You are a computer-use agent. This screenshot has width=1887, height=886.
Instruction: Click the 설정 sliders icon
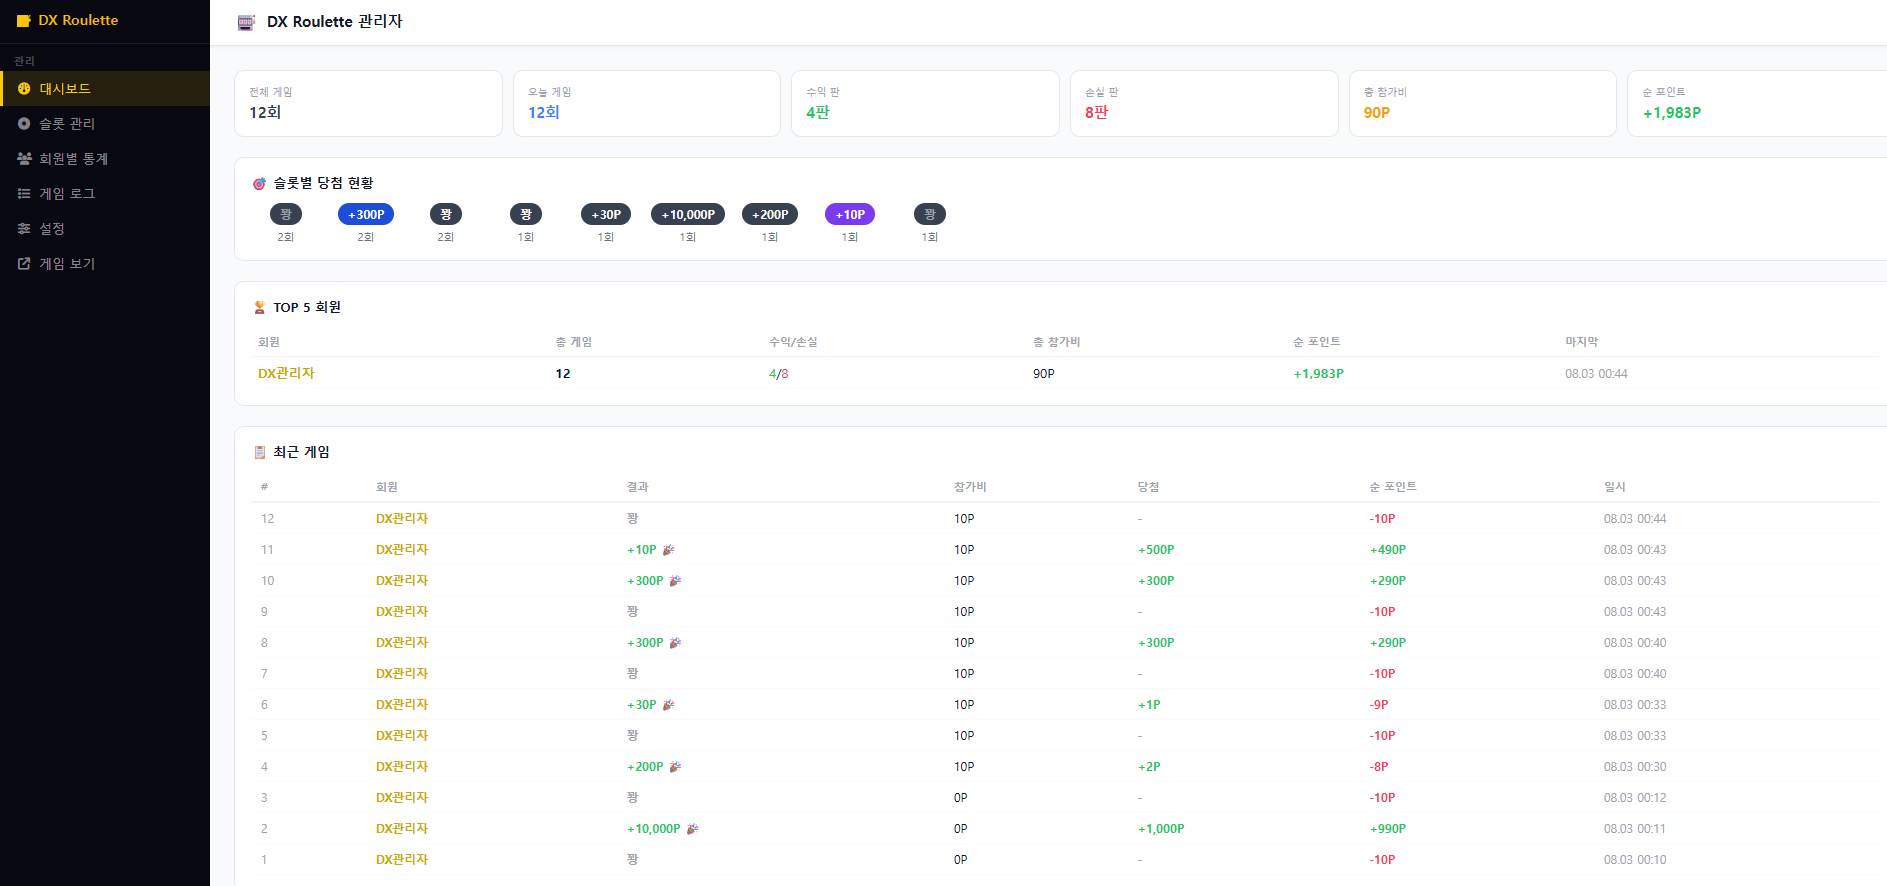pyautogui.click(x=24, y=229)
